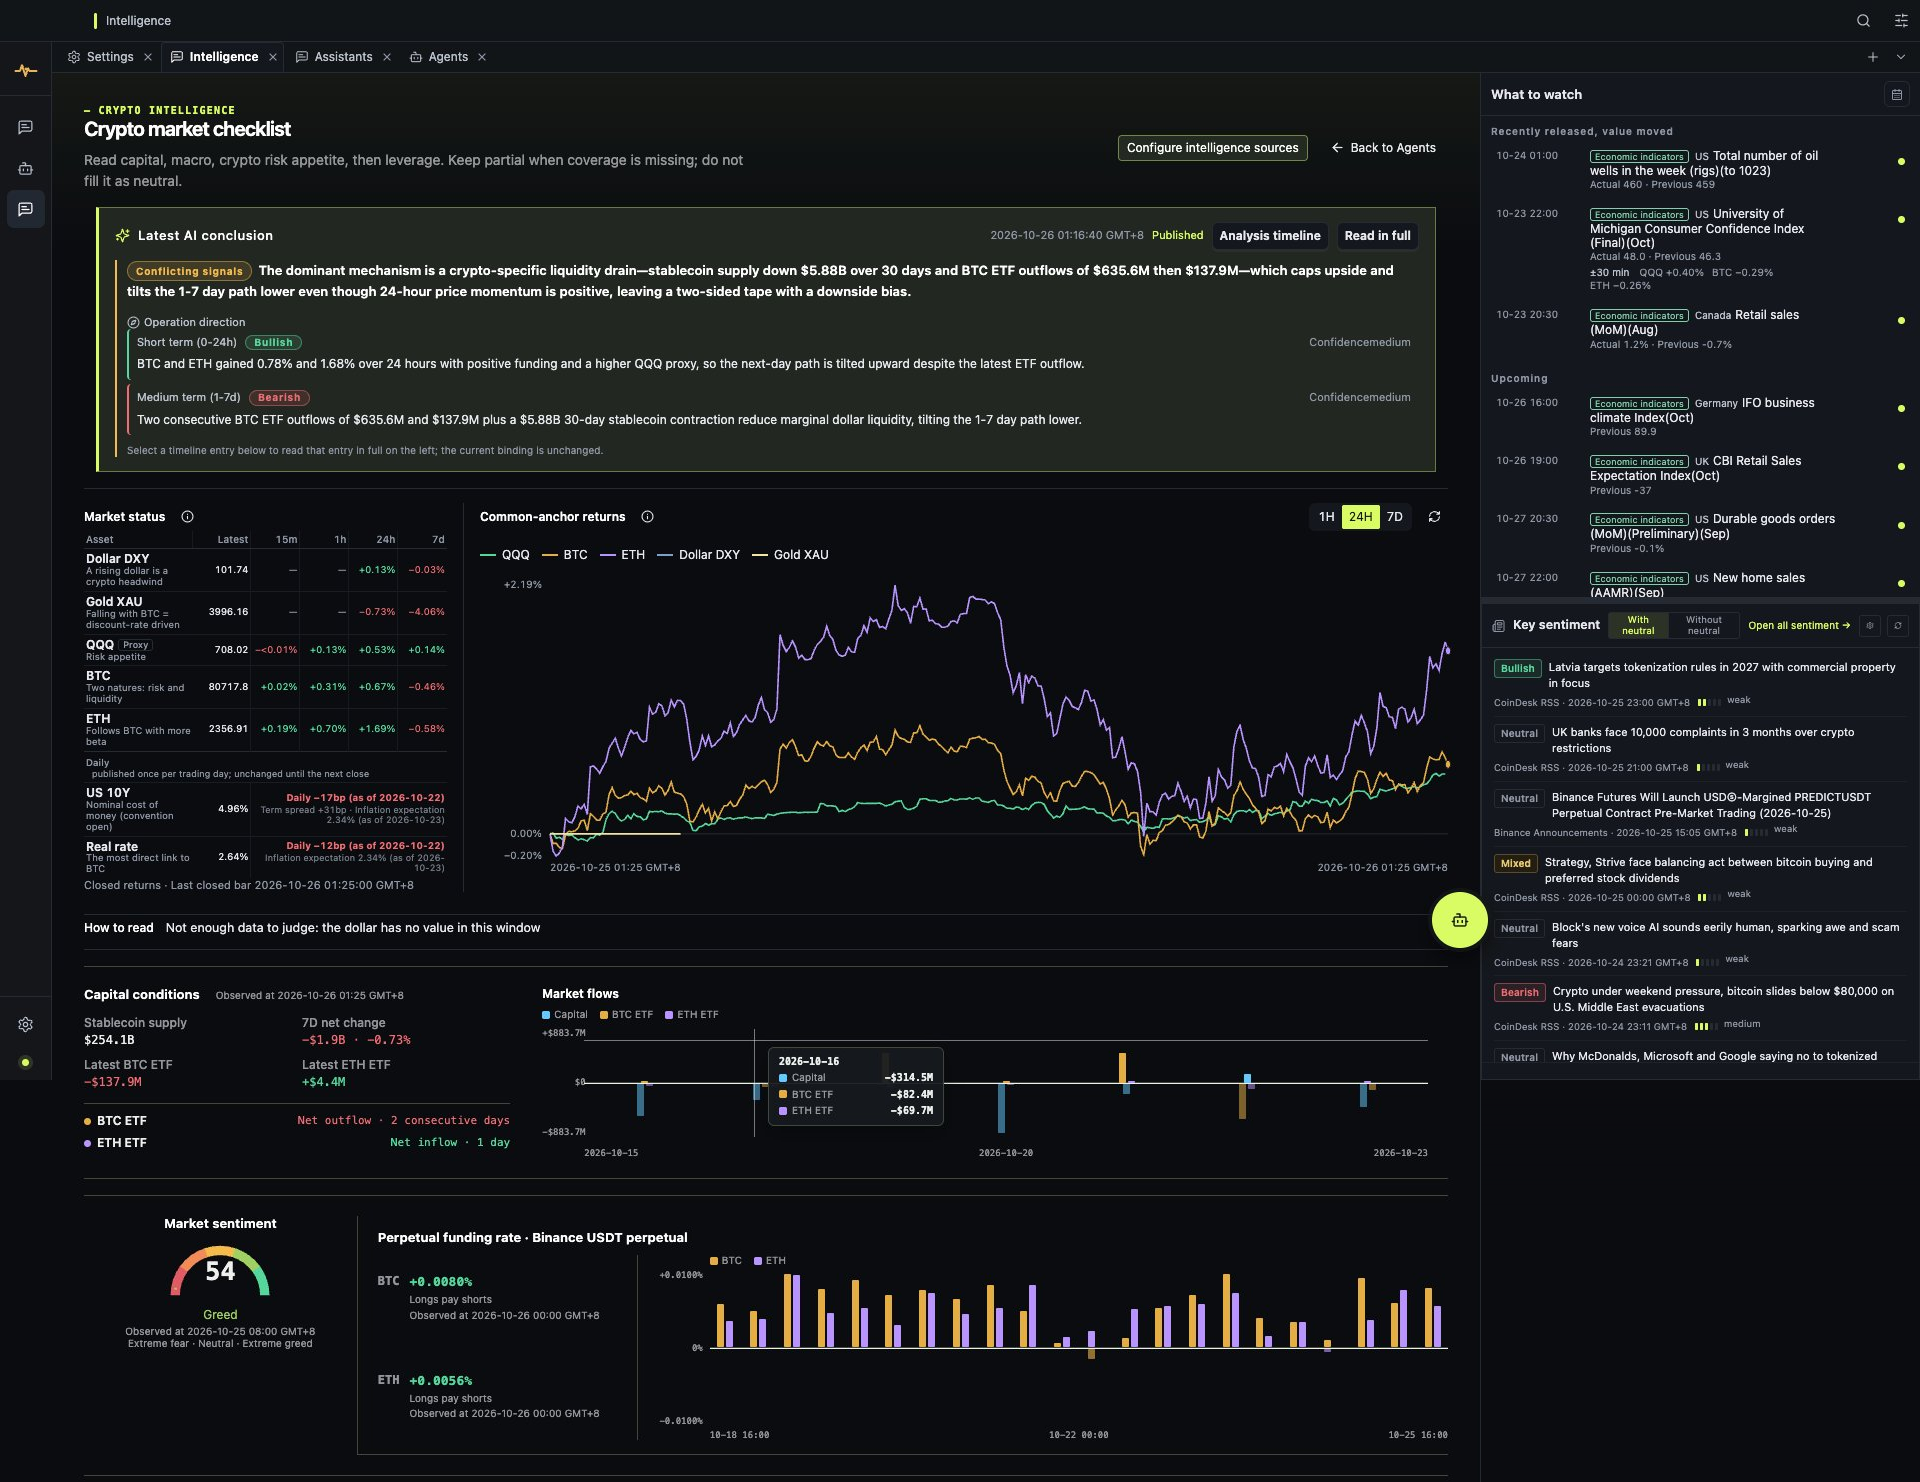The width and height of the screenshot is (1920, 1482).
Task: Click the info icon beside Market status
Action: (x=187, y=516)
